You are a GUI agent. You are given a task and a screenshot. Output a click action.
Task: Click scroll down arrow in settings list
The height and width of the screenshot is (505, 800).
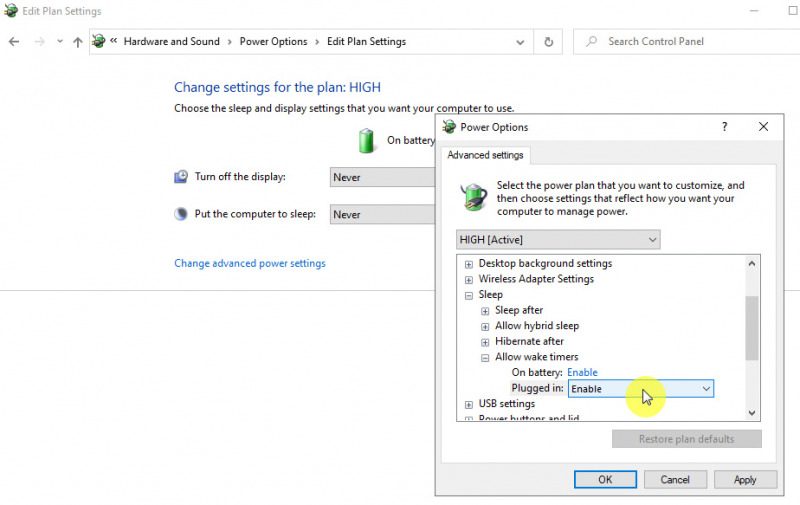752,413
